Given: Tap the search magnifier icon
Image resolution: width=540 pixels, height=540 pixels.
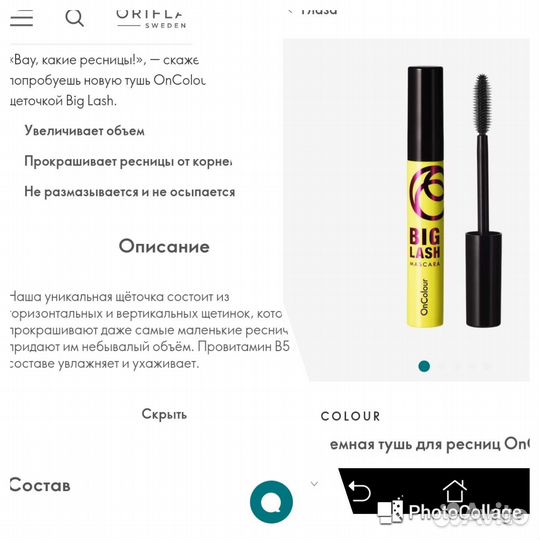Looking at the screenshot, I should point(74,18).
